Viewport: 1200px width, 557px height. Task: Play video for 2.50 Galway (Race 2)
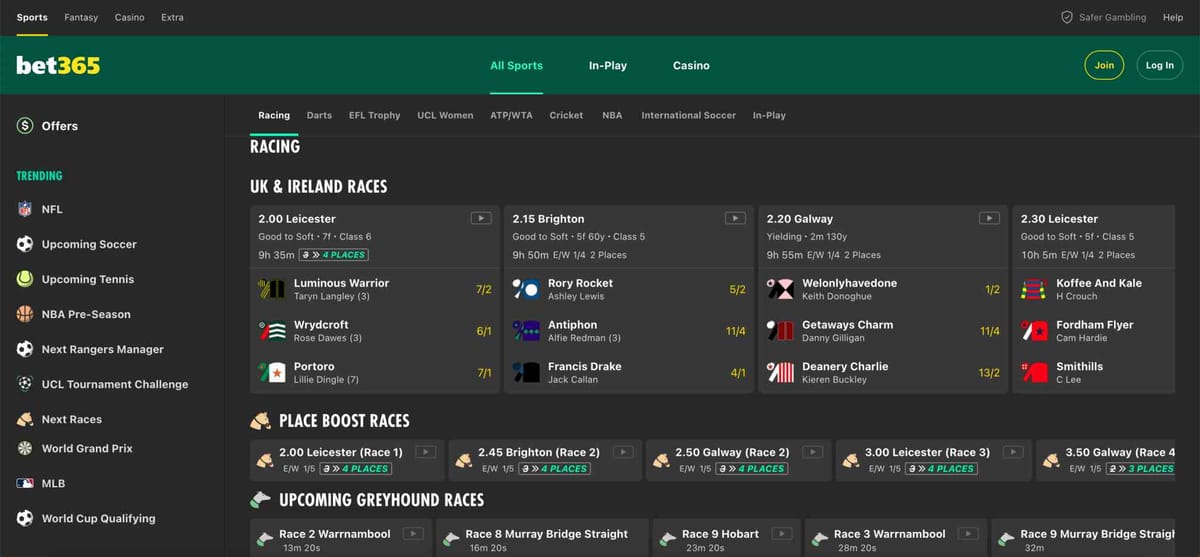(x=812, y=452)
